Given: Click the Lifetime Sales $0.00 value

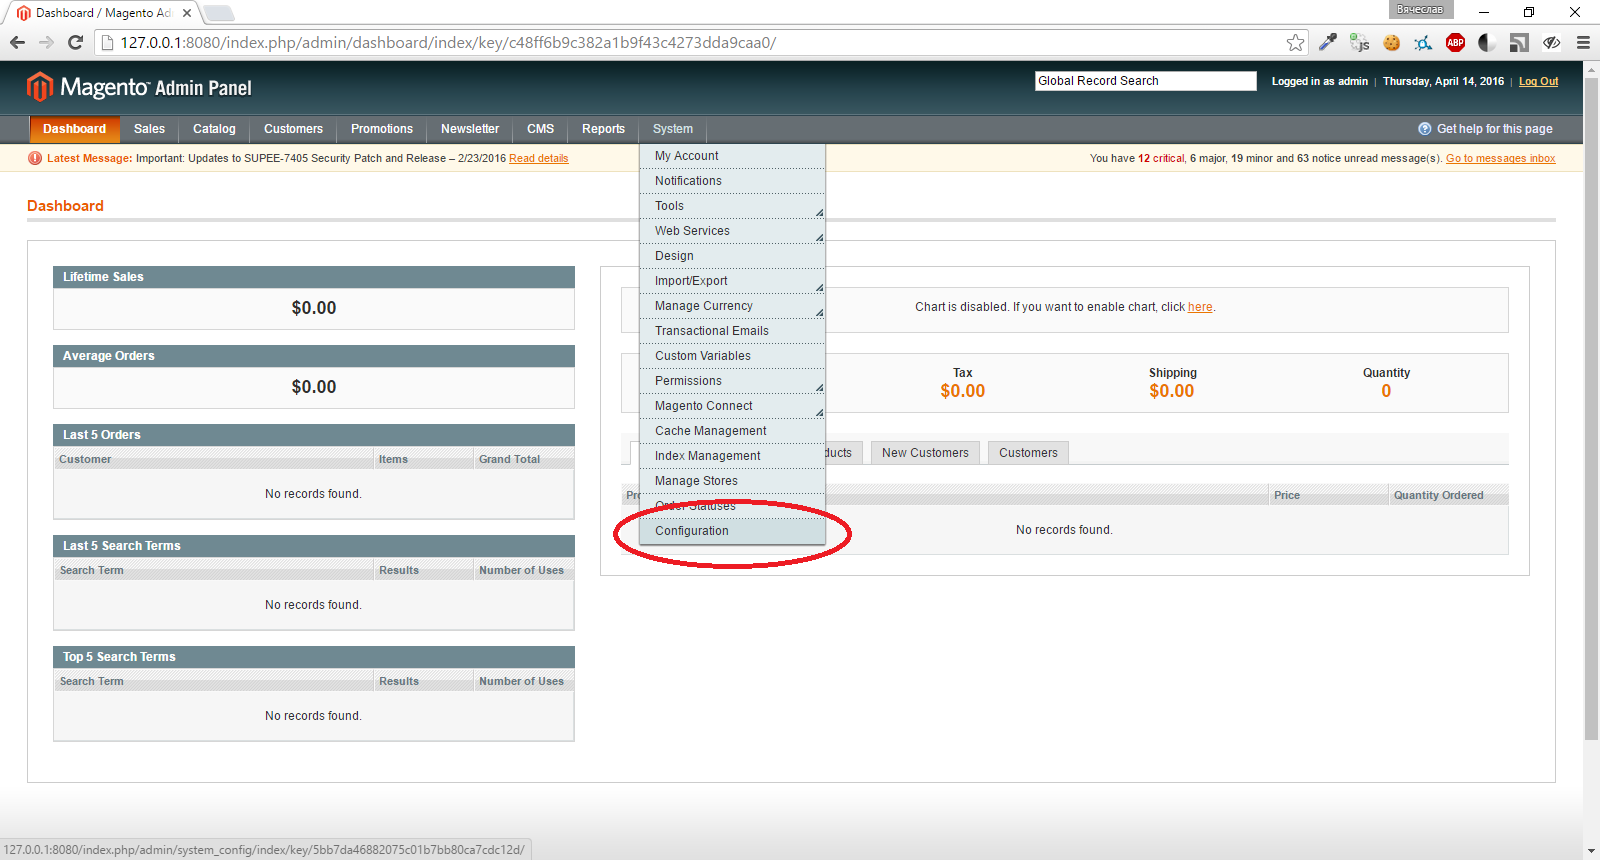Looking at the screenshot, I should 314,308.
